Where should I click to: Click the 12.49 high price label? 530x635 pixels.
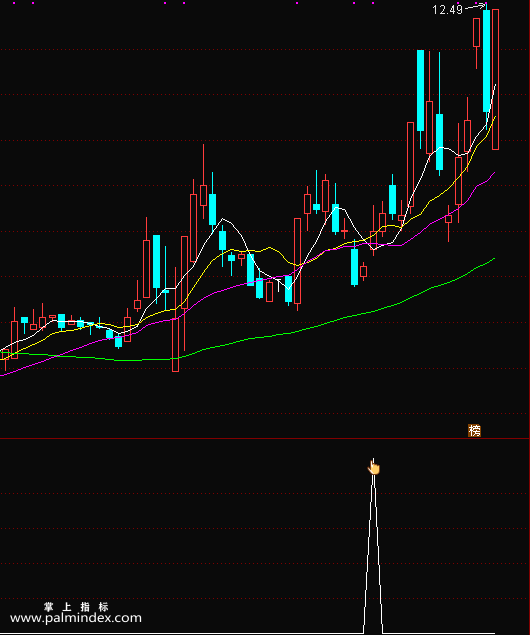click(447, 10)
